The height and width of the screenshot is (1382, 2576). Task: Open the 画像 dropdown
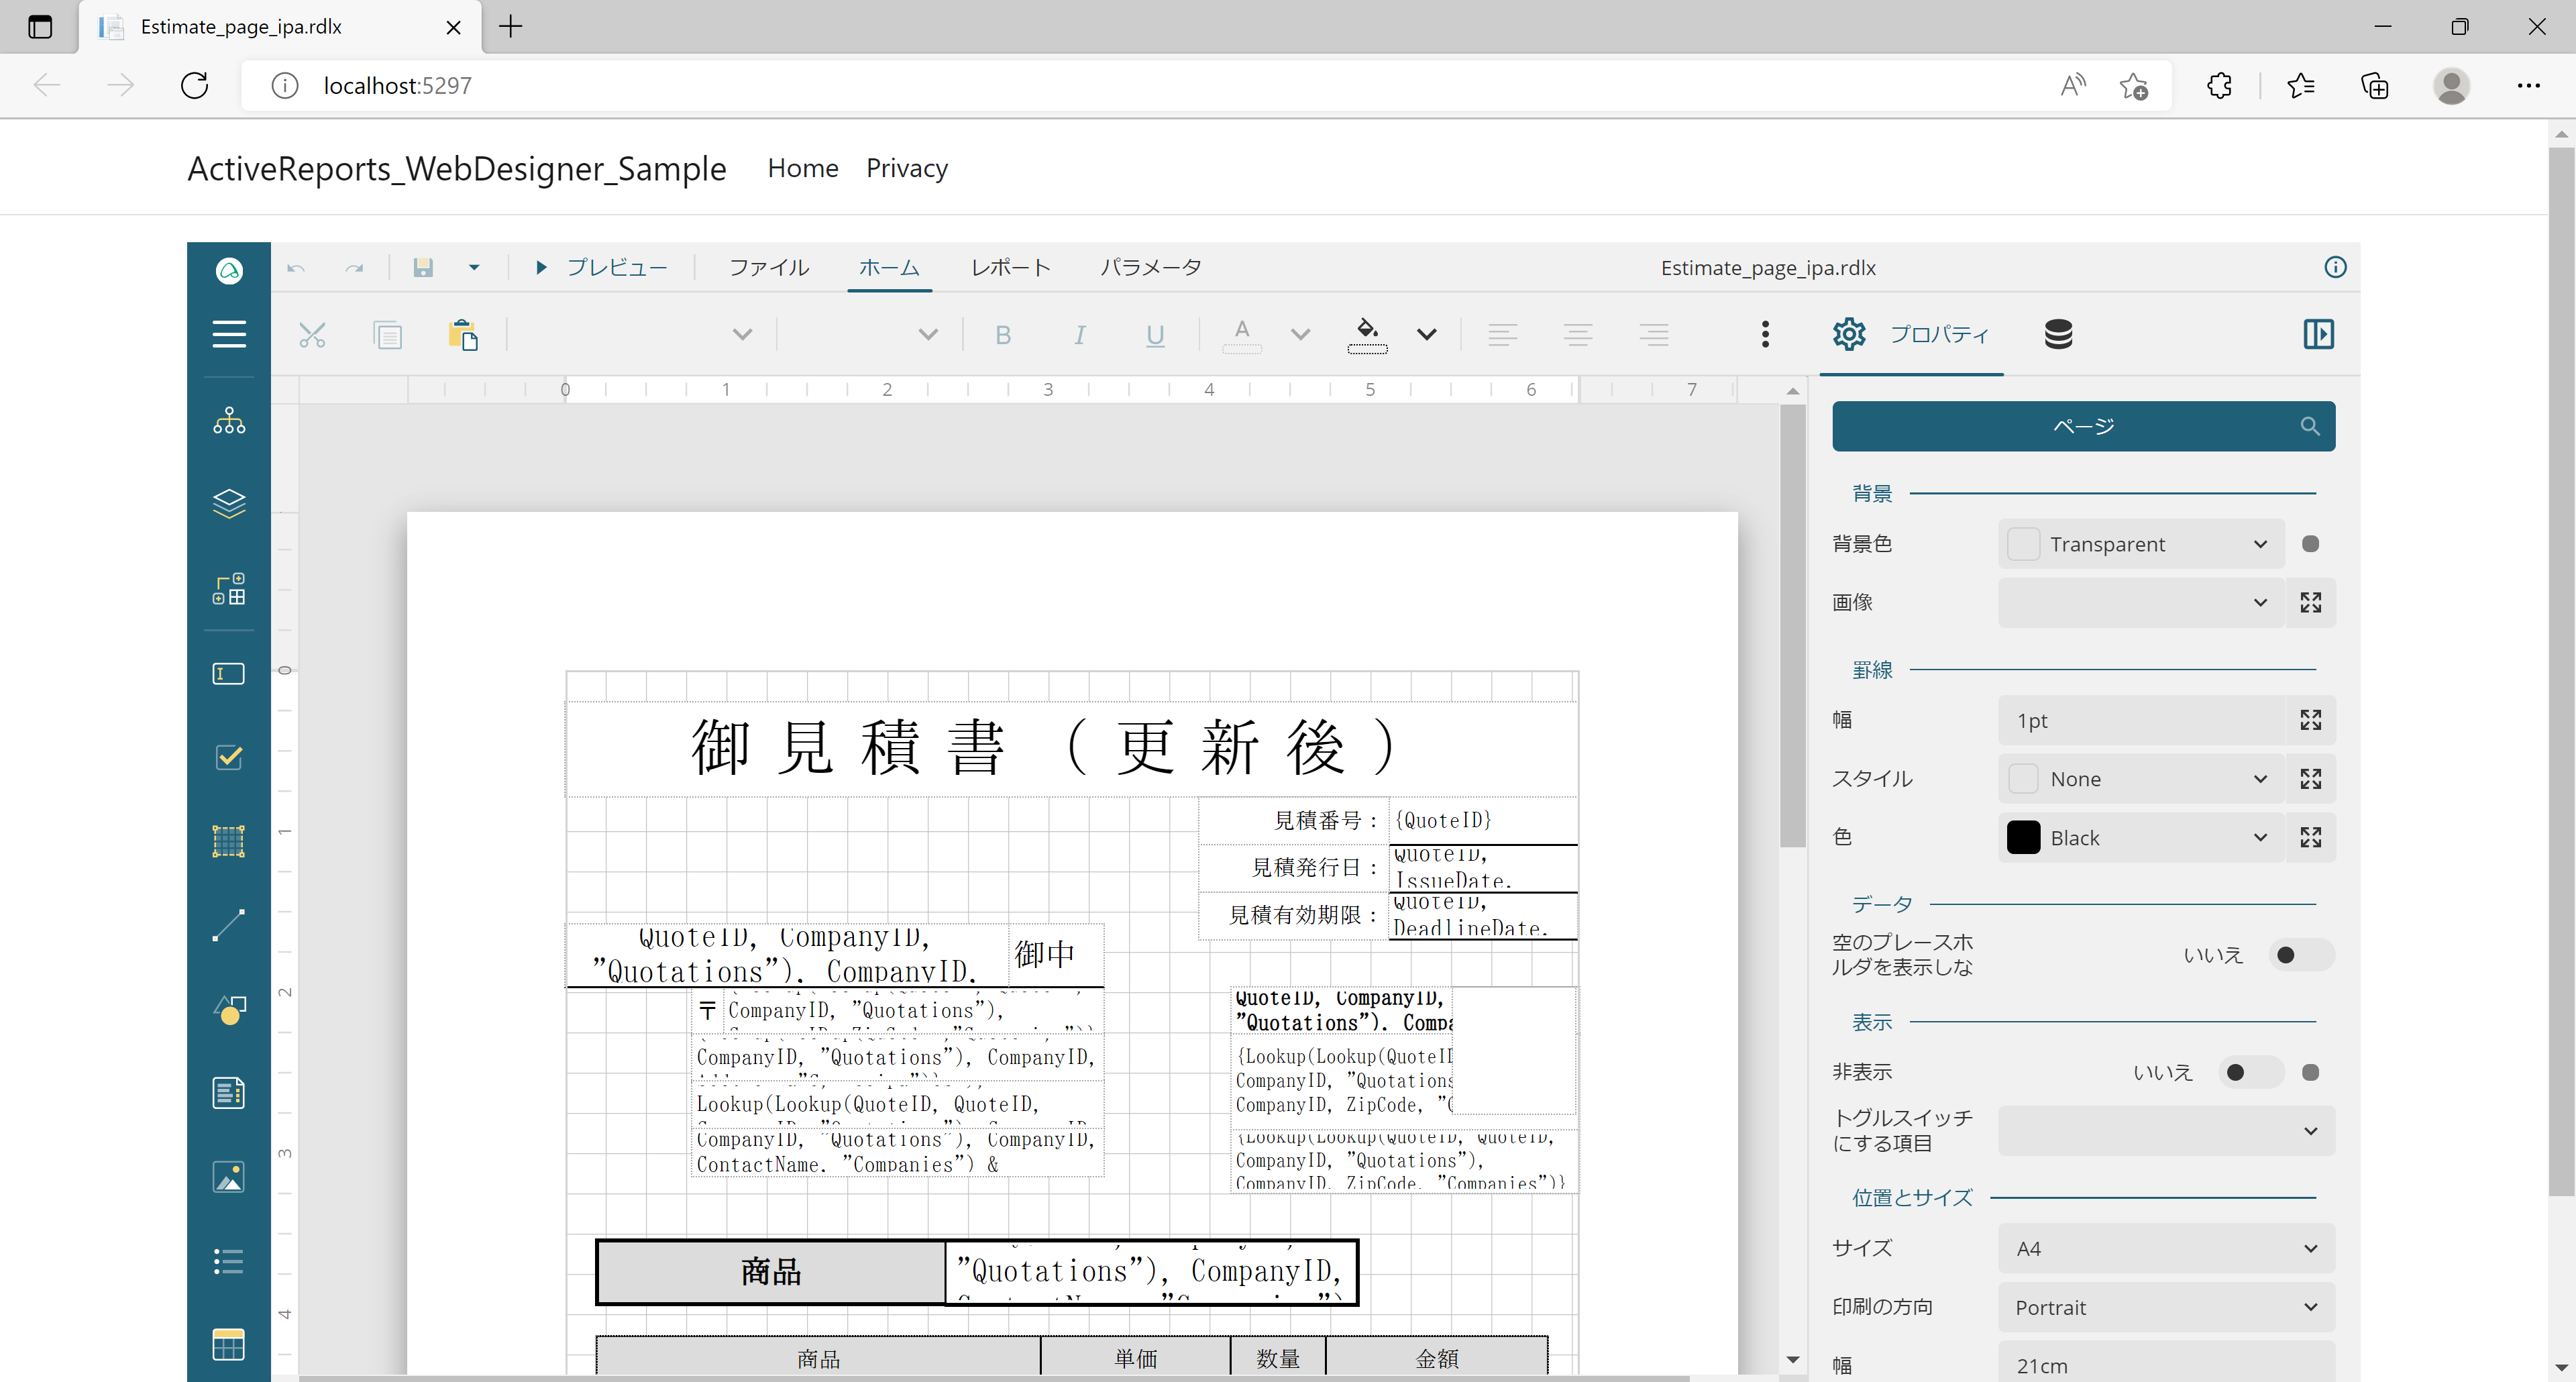[2141, 602]
